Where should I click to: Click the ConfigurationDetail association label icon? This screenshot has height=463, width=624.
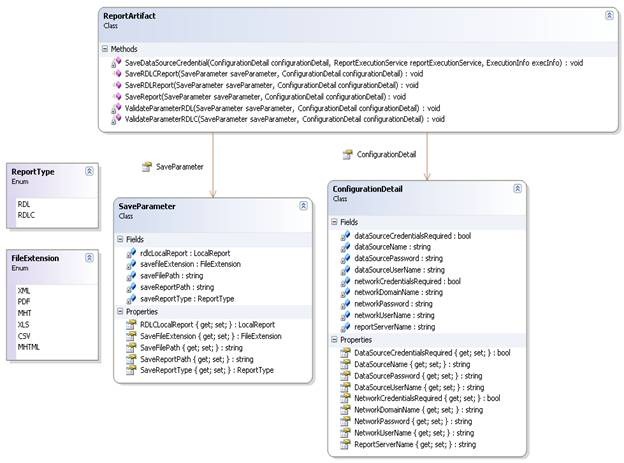point(348,154)
